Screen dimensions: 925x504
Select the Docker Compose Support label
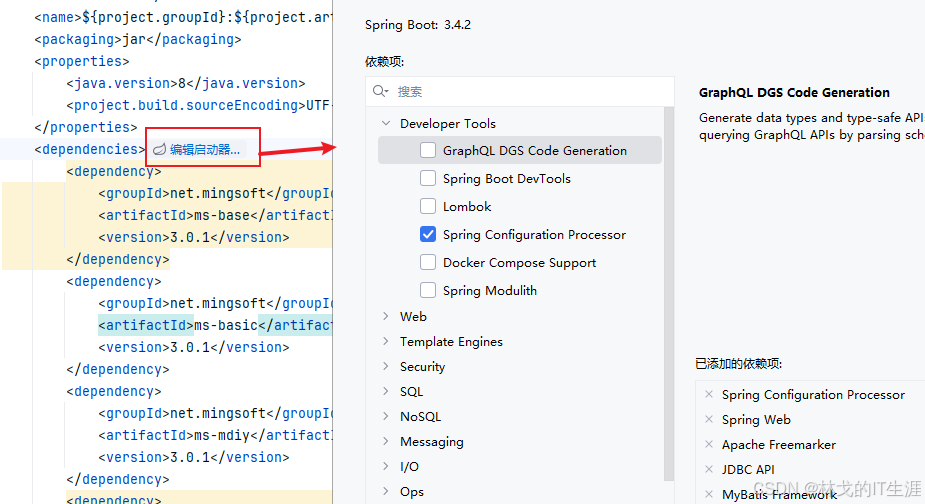pyautogui.click(x=519, y=263)
